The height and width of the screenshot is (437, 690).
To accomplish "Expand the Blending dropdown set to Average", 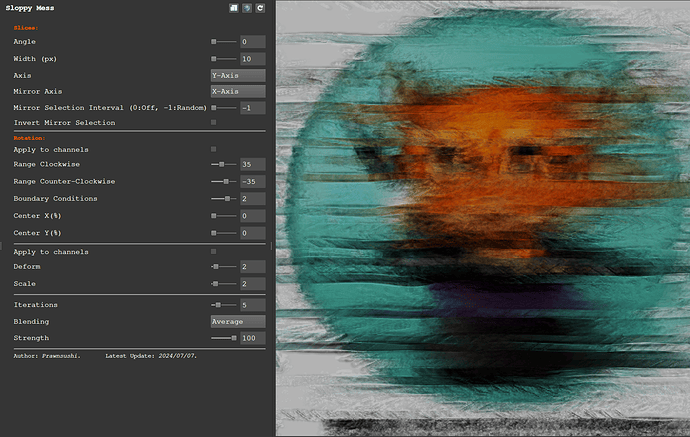I will pos(237,322).
